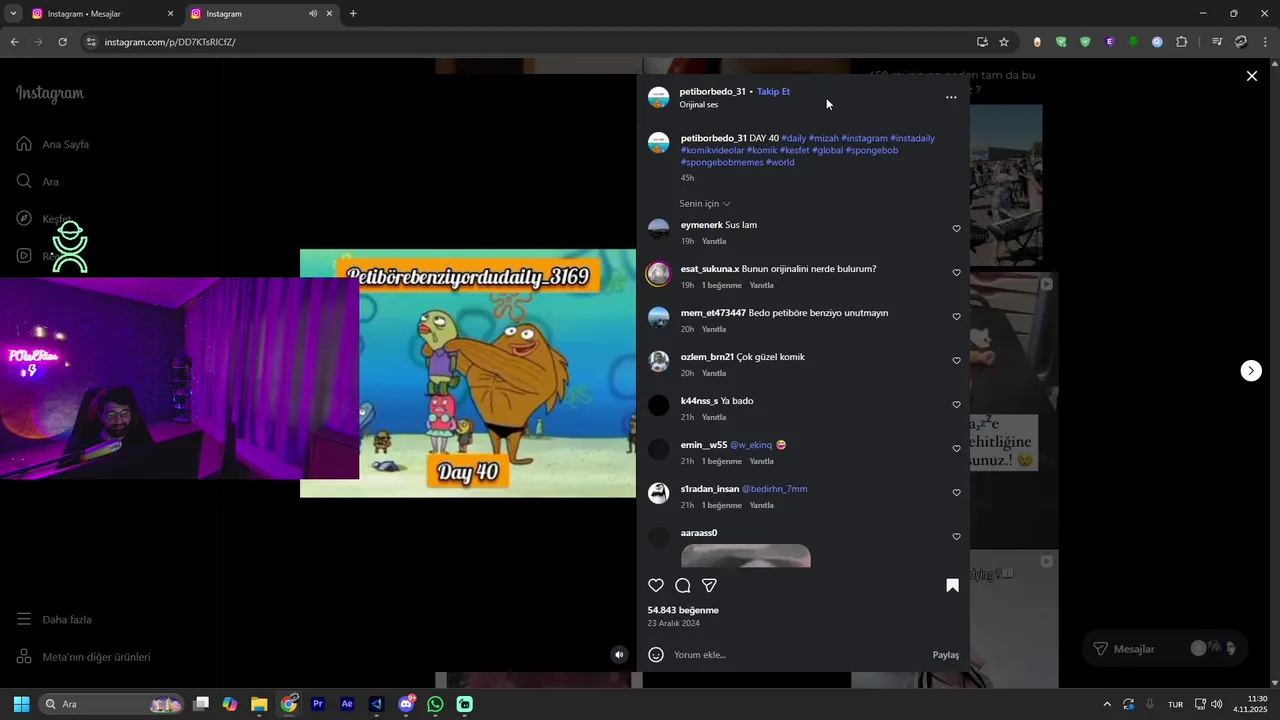The width and height of the screenshot is (1280, 720).
Task: Like the post with the heart icon
Action: coord(656,586)
